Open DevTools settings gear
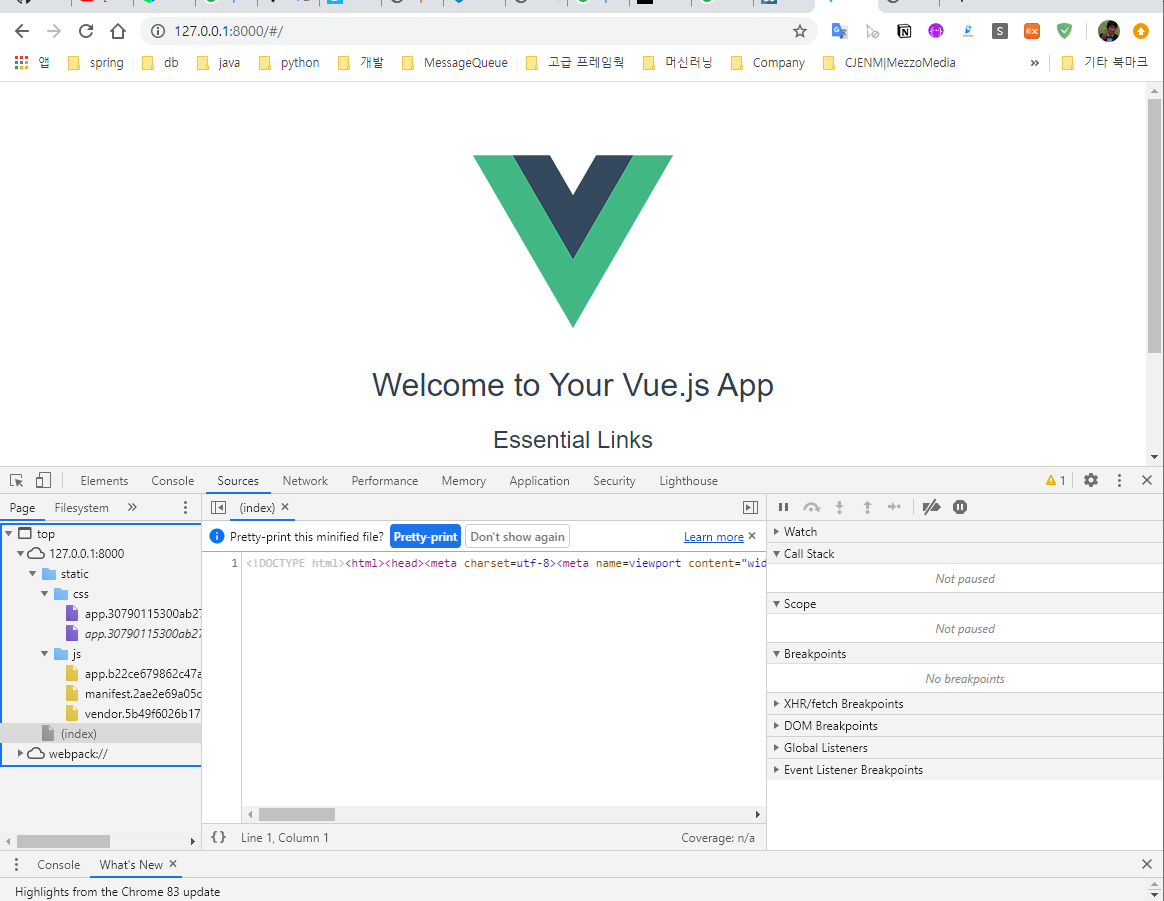Image resolution: width=1164 pixels, height=901 pixels. click(1091, 480)
